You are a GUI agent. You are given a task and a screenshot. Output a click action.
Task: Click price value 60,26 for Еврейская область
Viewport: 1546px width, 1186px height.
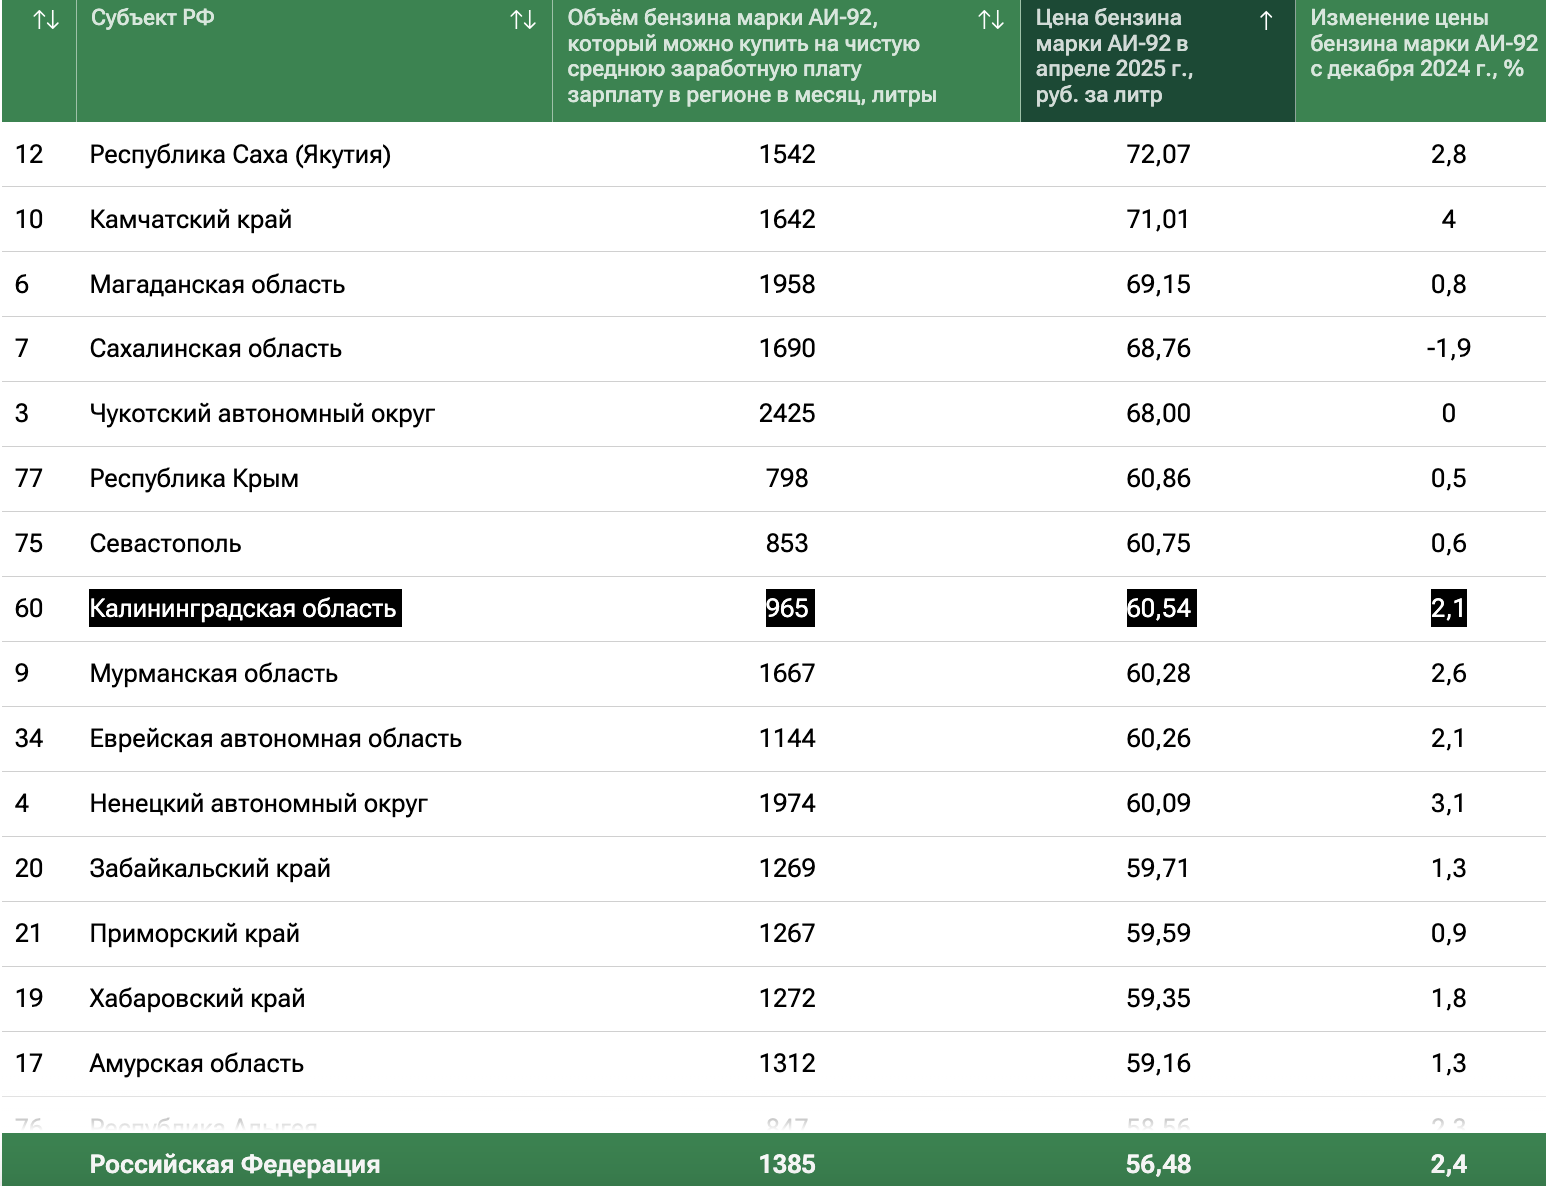(1158, 739)
